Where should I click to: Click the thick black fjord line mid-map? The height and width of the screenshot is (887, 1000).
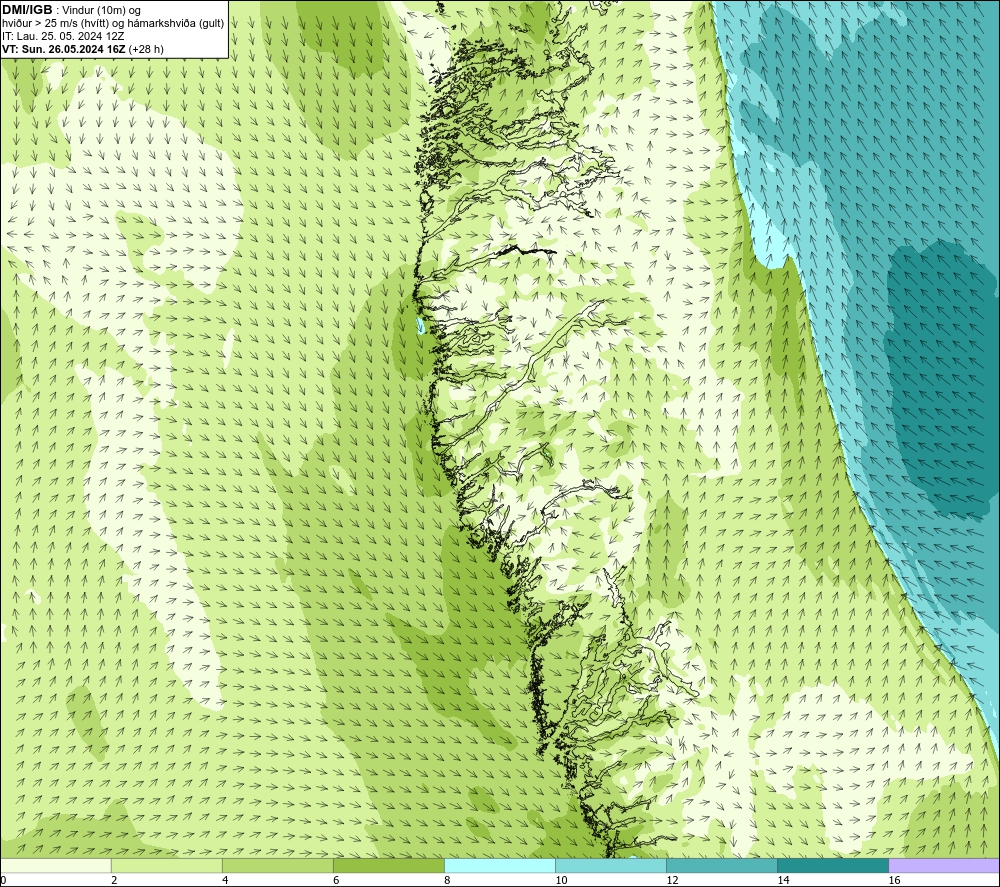[526, 251]
